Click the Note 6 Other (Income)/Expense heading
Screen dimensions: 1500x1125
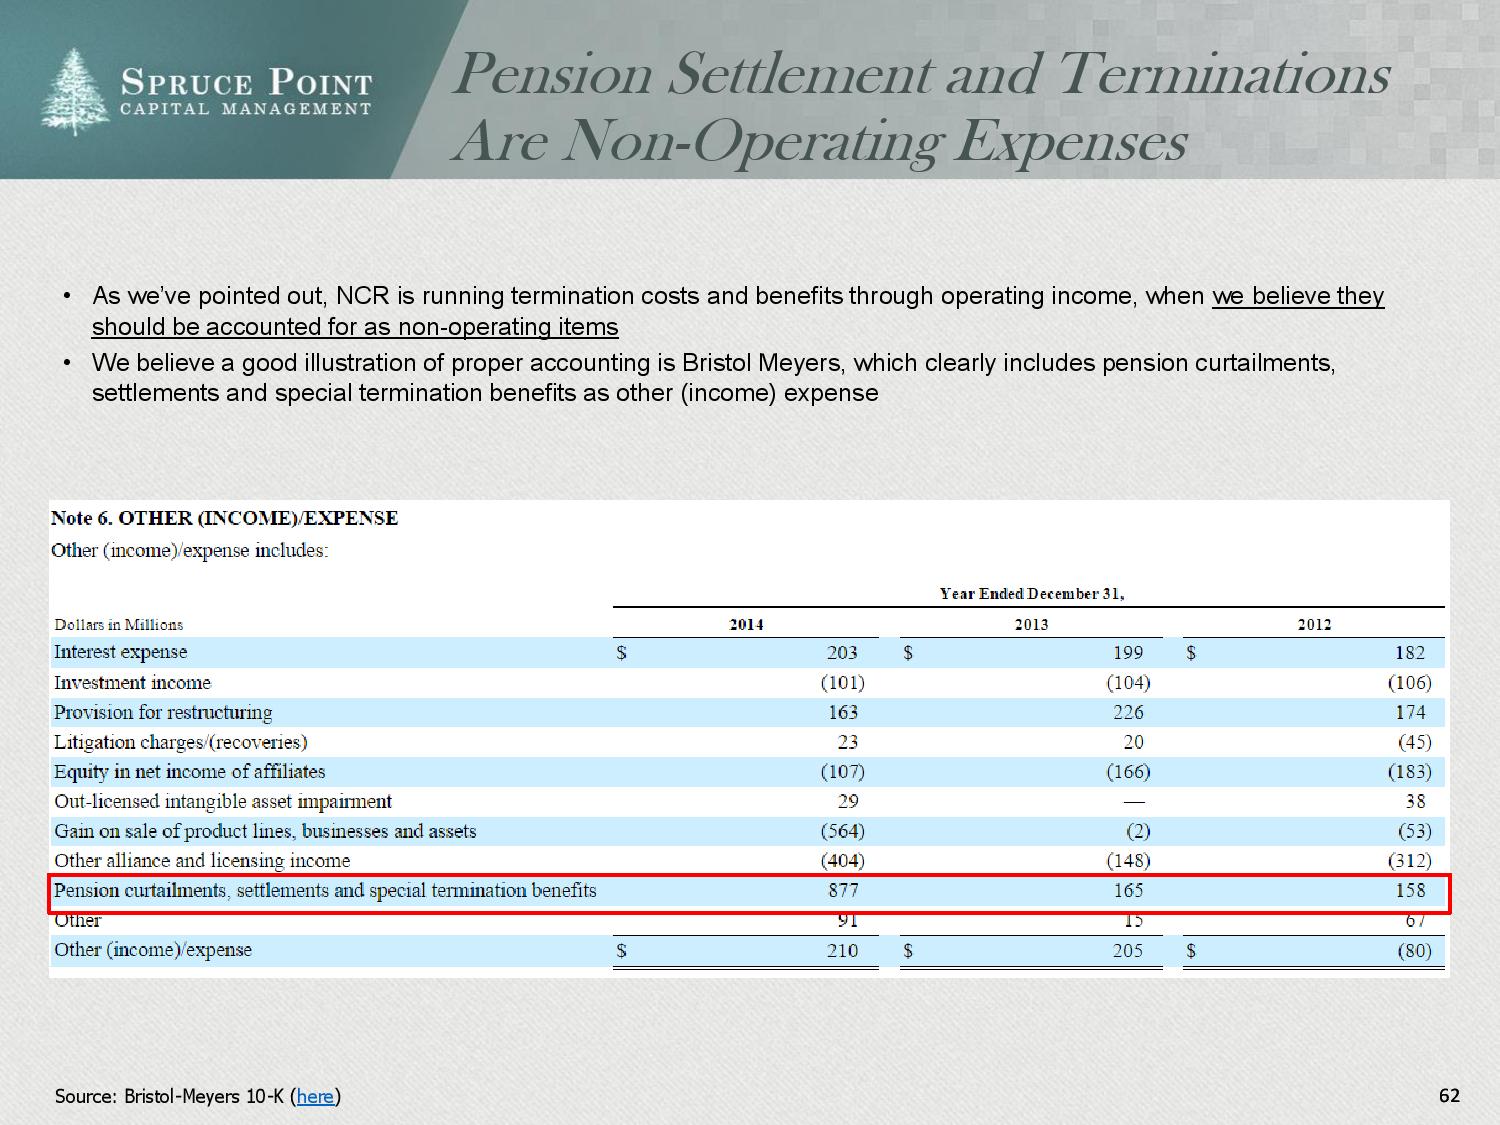224,518
